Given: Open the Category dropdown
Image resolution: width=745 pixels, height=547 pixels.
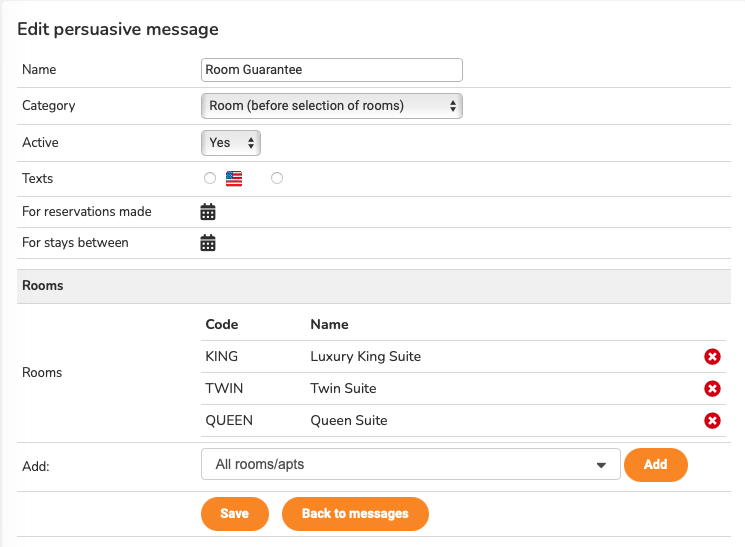Looking at the screenshot, I should click(x=331, y=105).
